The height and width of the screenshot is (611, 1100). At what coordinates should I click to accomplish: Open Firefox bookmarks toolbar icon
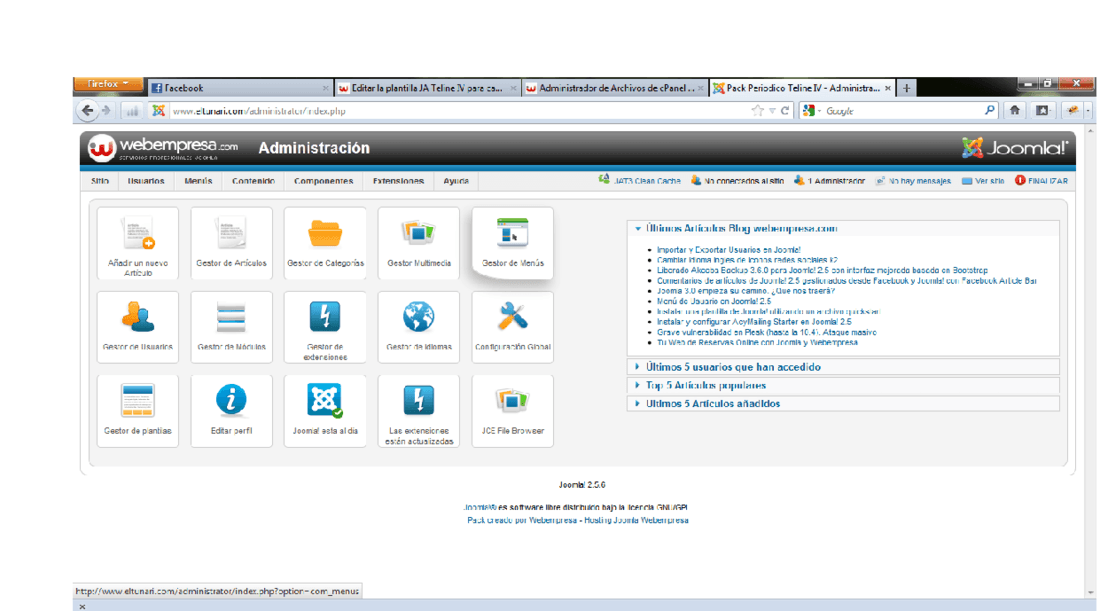1042,110
